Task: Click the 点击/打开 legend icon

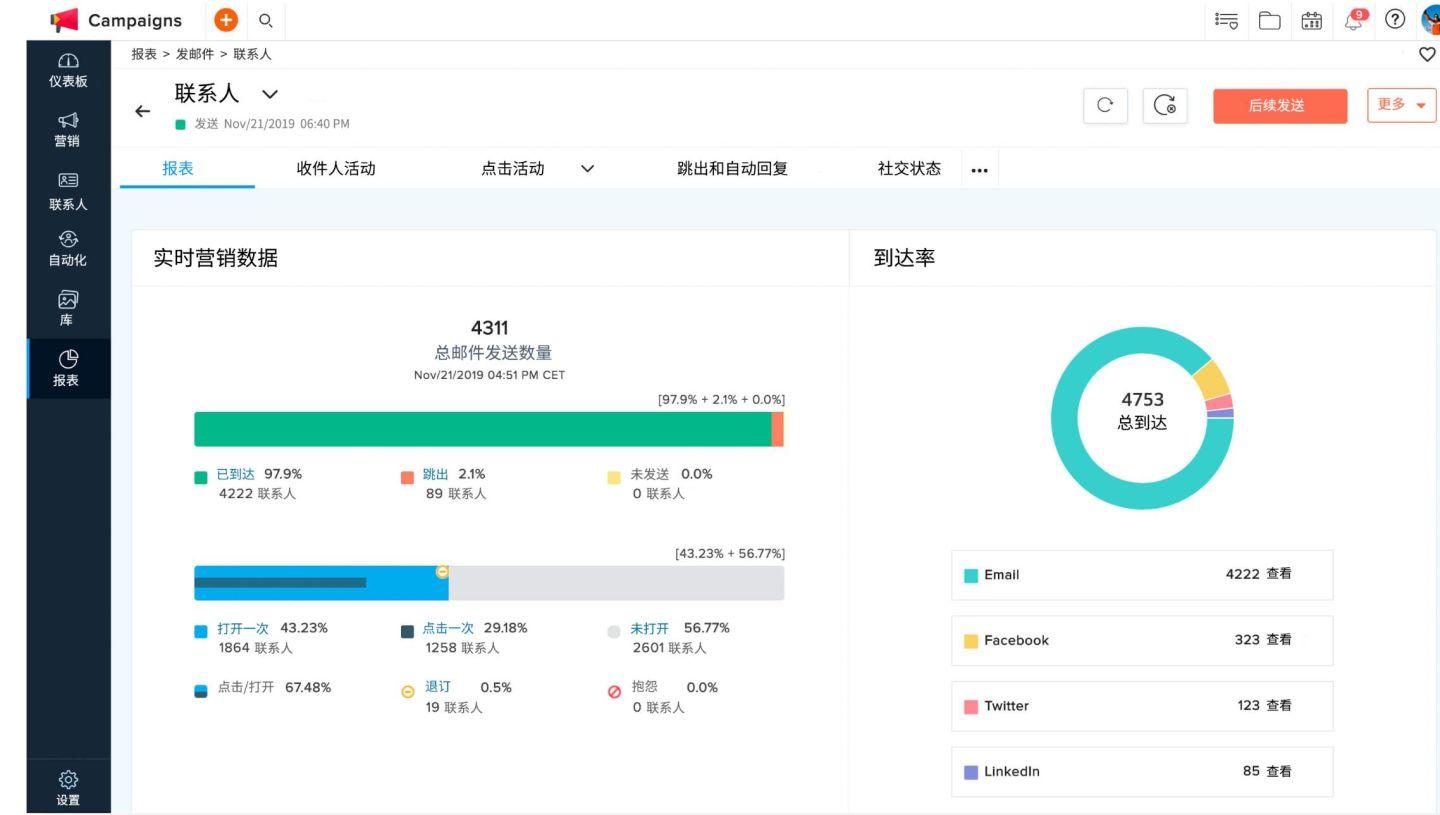Action: click(x=200, y=690)
